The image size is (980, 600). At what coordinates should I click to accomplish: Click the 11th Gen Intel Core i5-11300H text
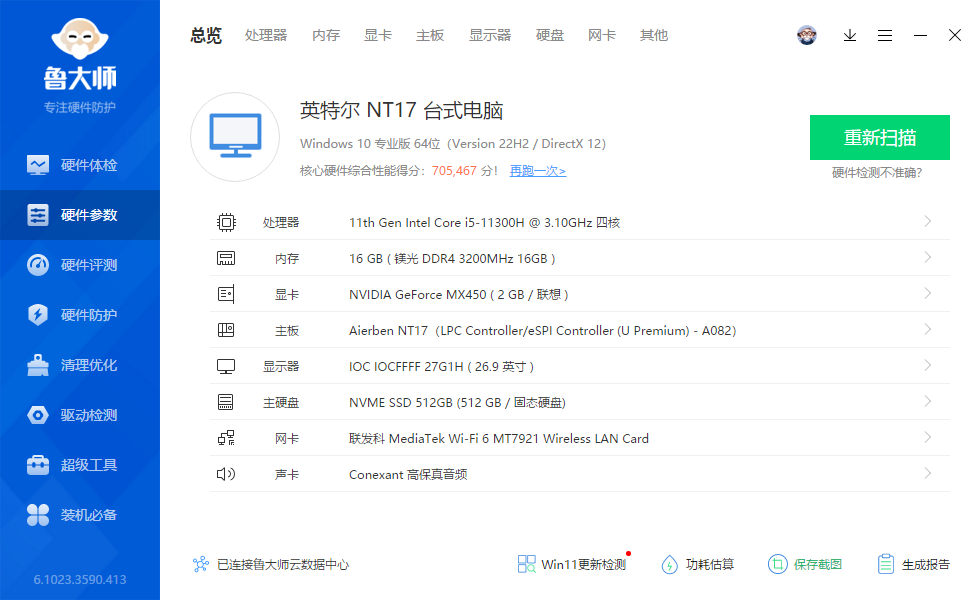click(484, 222)
